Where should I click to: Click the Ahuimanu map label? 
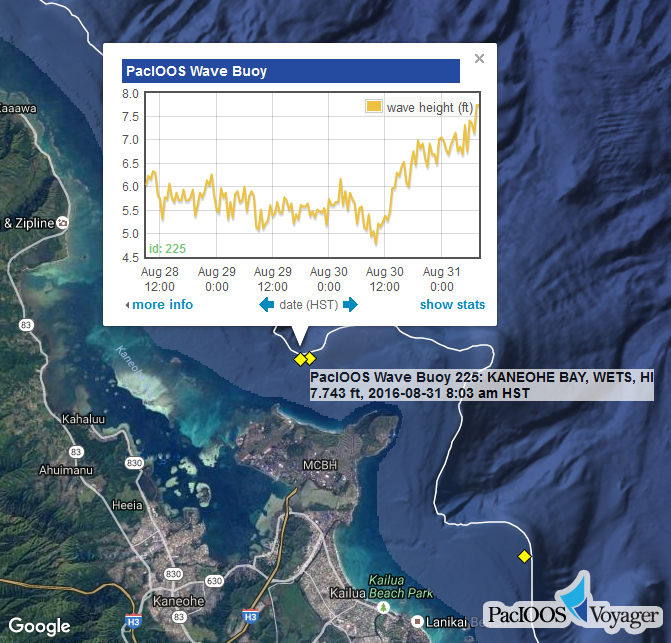[x=66, y=470]
